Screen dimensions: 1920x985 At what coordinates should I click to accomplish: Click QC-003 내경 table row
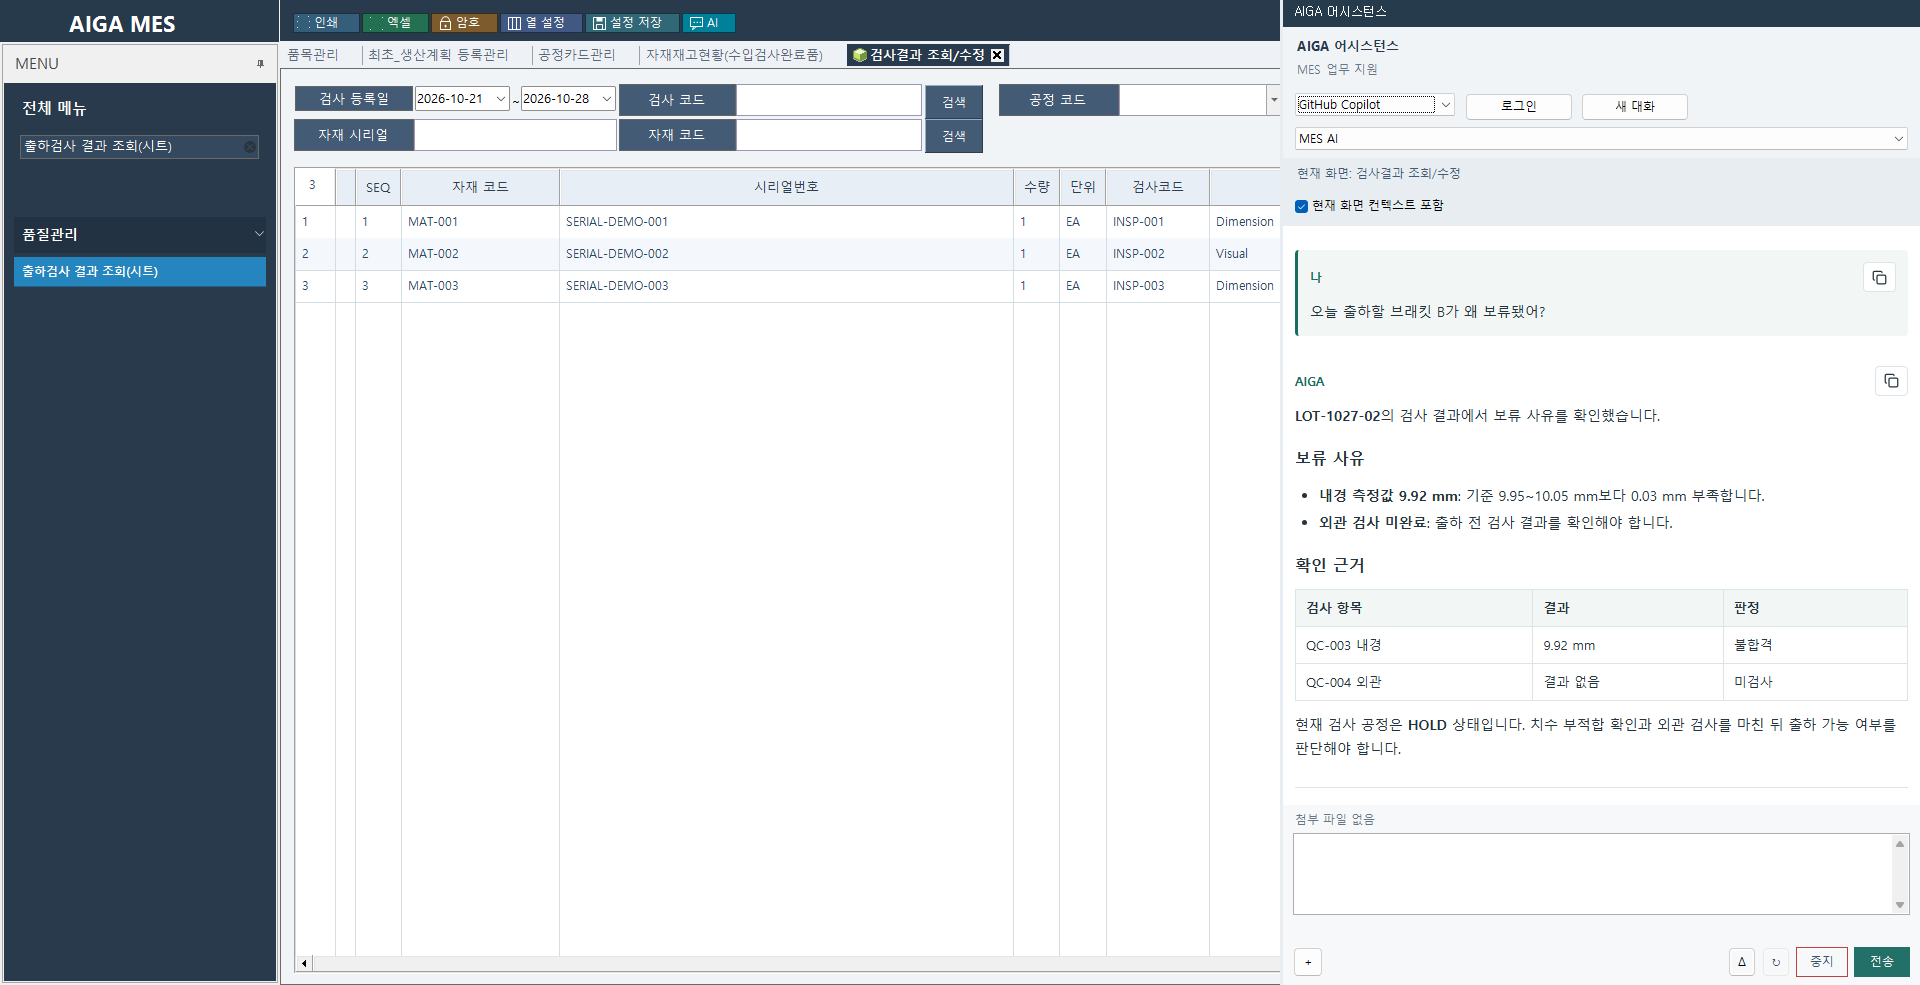(x=1601, y=646)
